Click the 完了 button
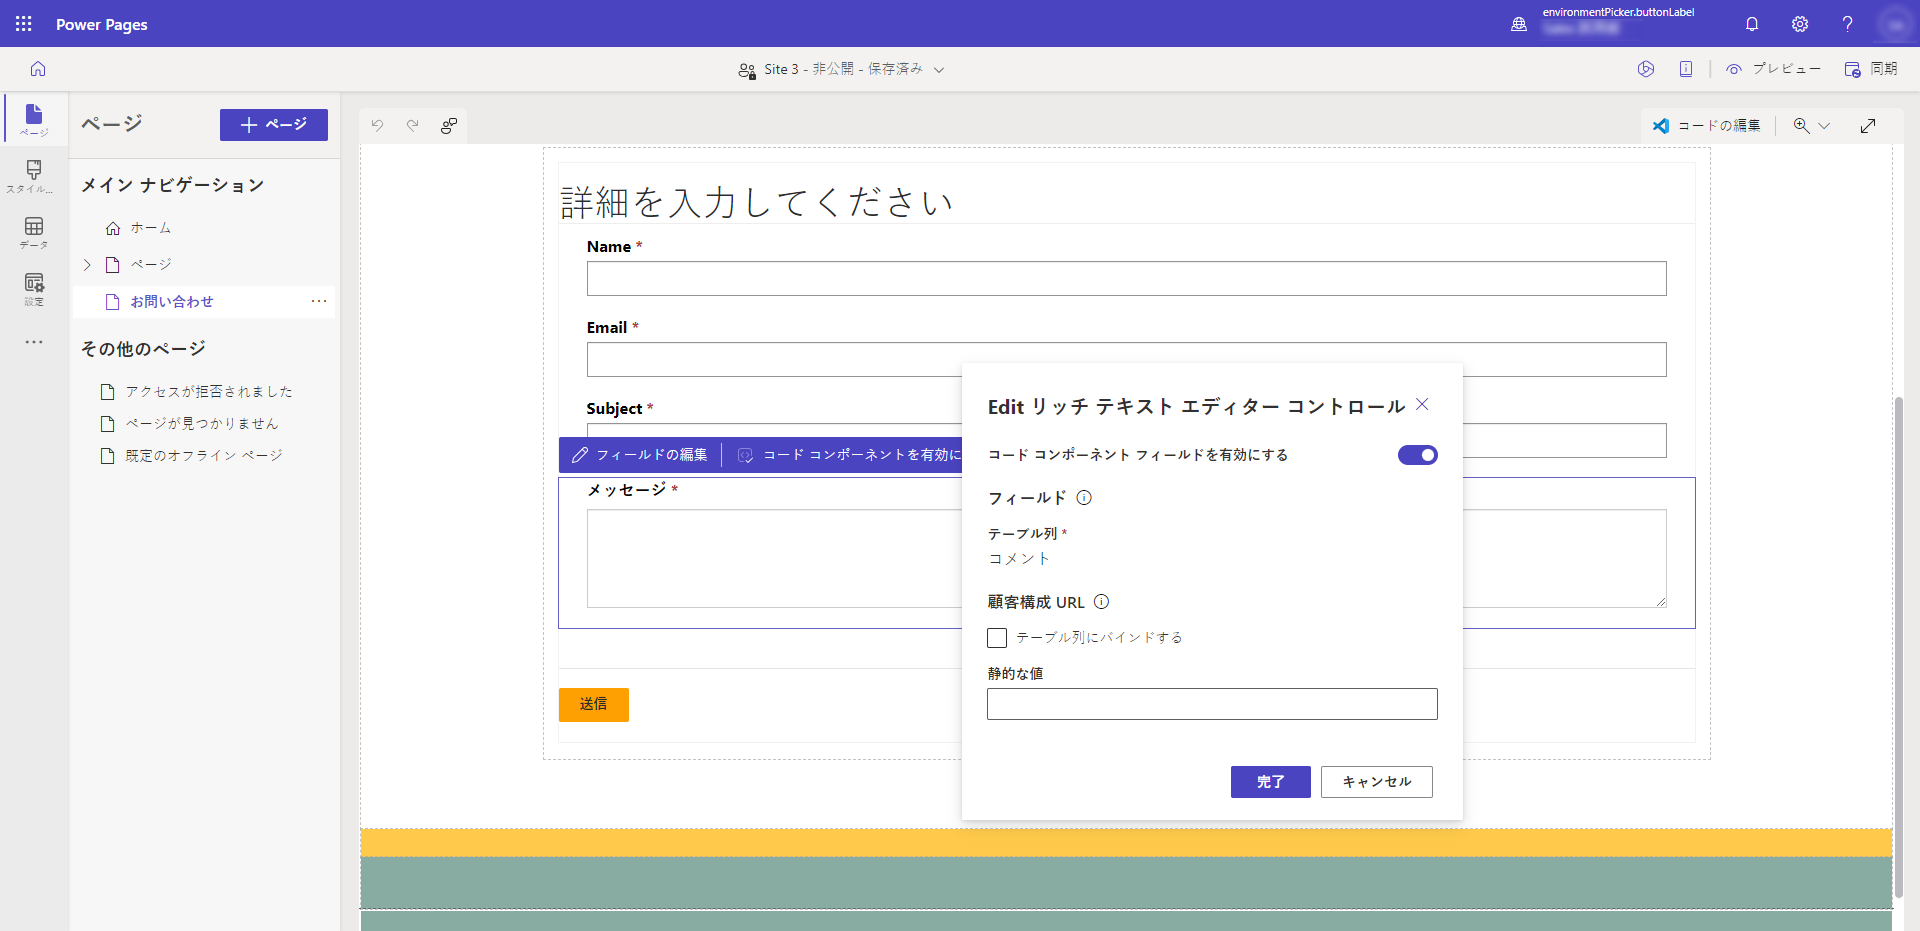 click(1270, 782)
